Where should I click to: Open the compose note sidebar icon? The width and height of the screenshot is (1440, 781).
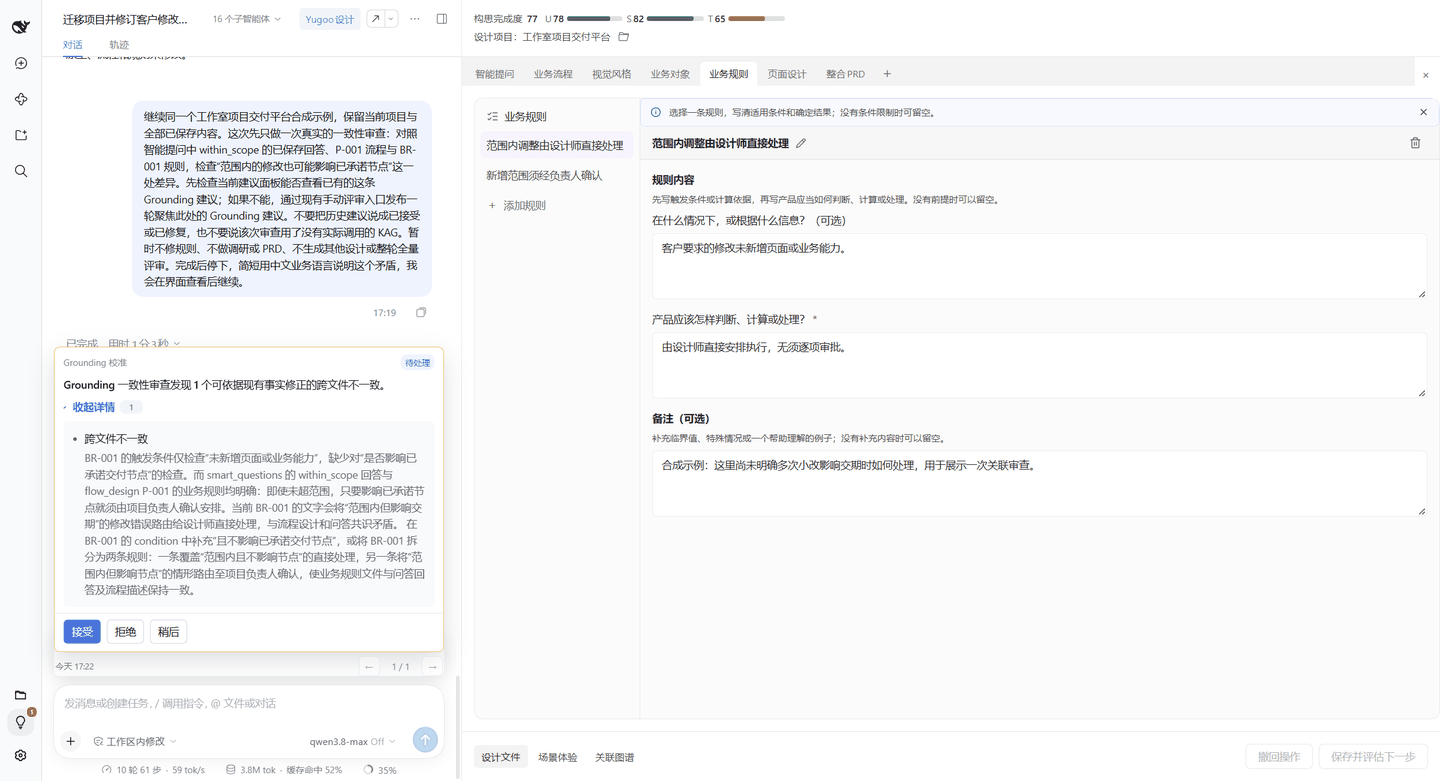click(20, 135)
